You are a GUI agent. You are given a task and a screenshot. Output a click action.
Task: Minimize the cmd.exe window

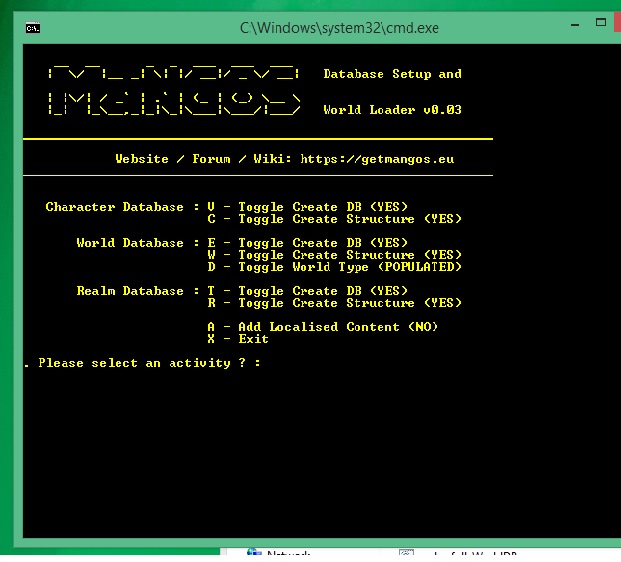tap(575, 25)
